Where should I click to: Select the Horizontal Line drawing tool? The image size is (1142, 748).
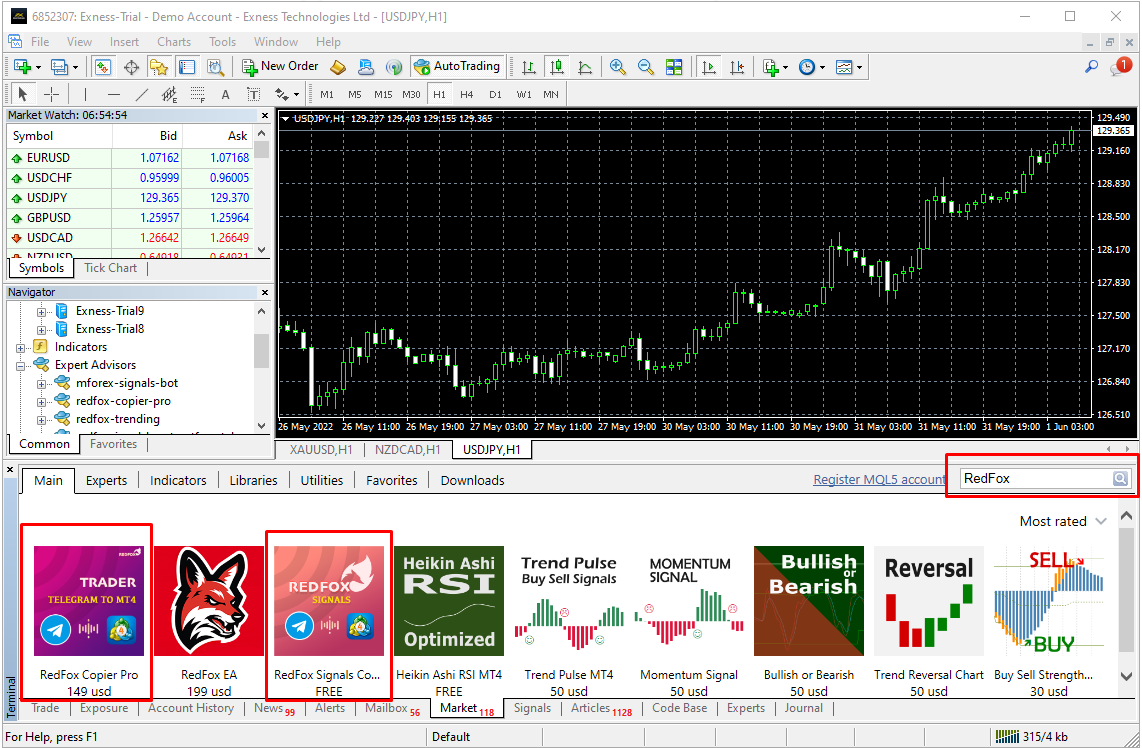coord(113,94)
